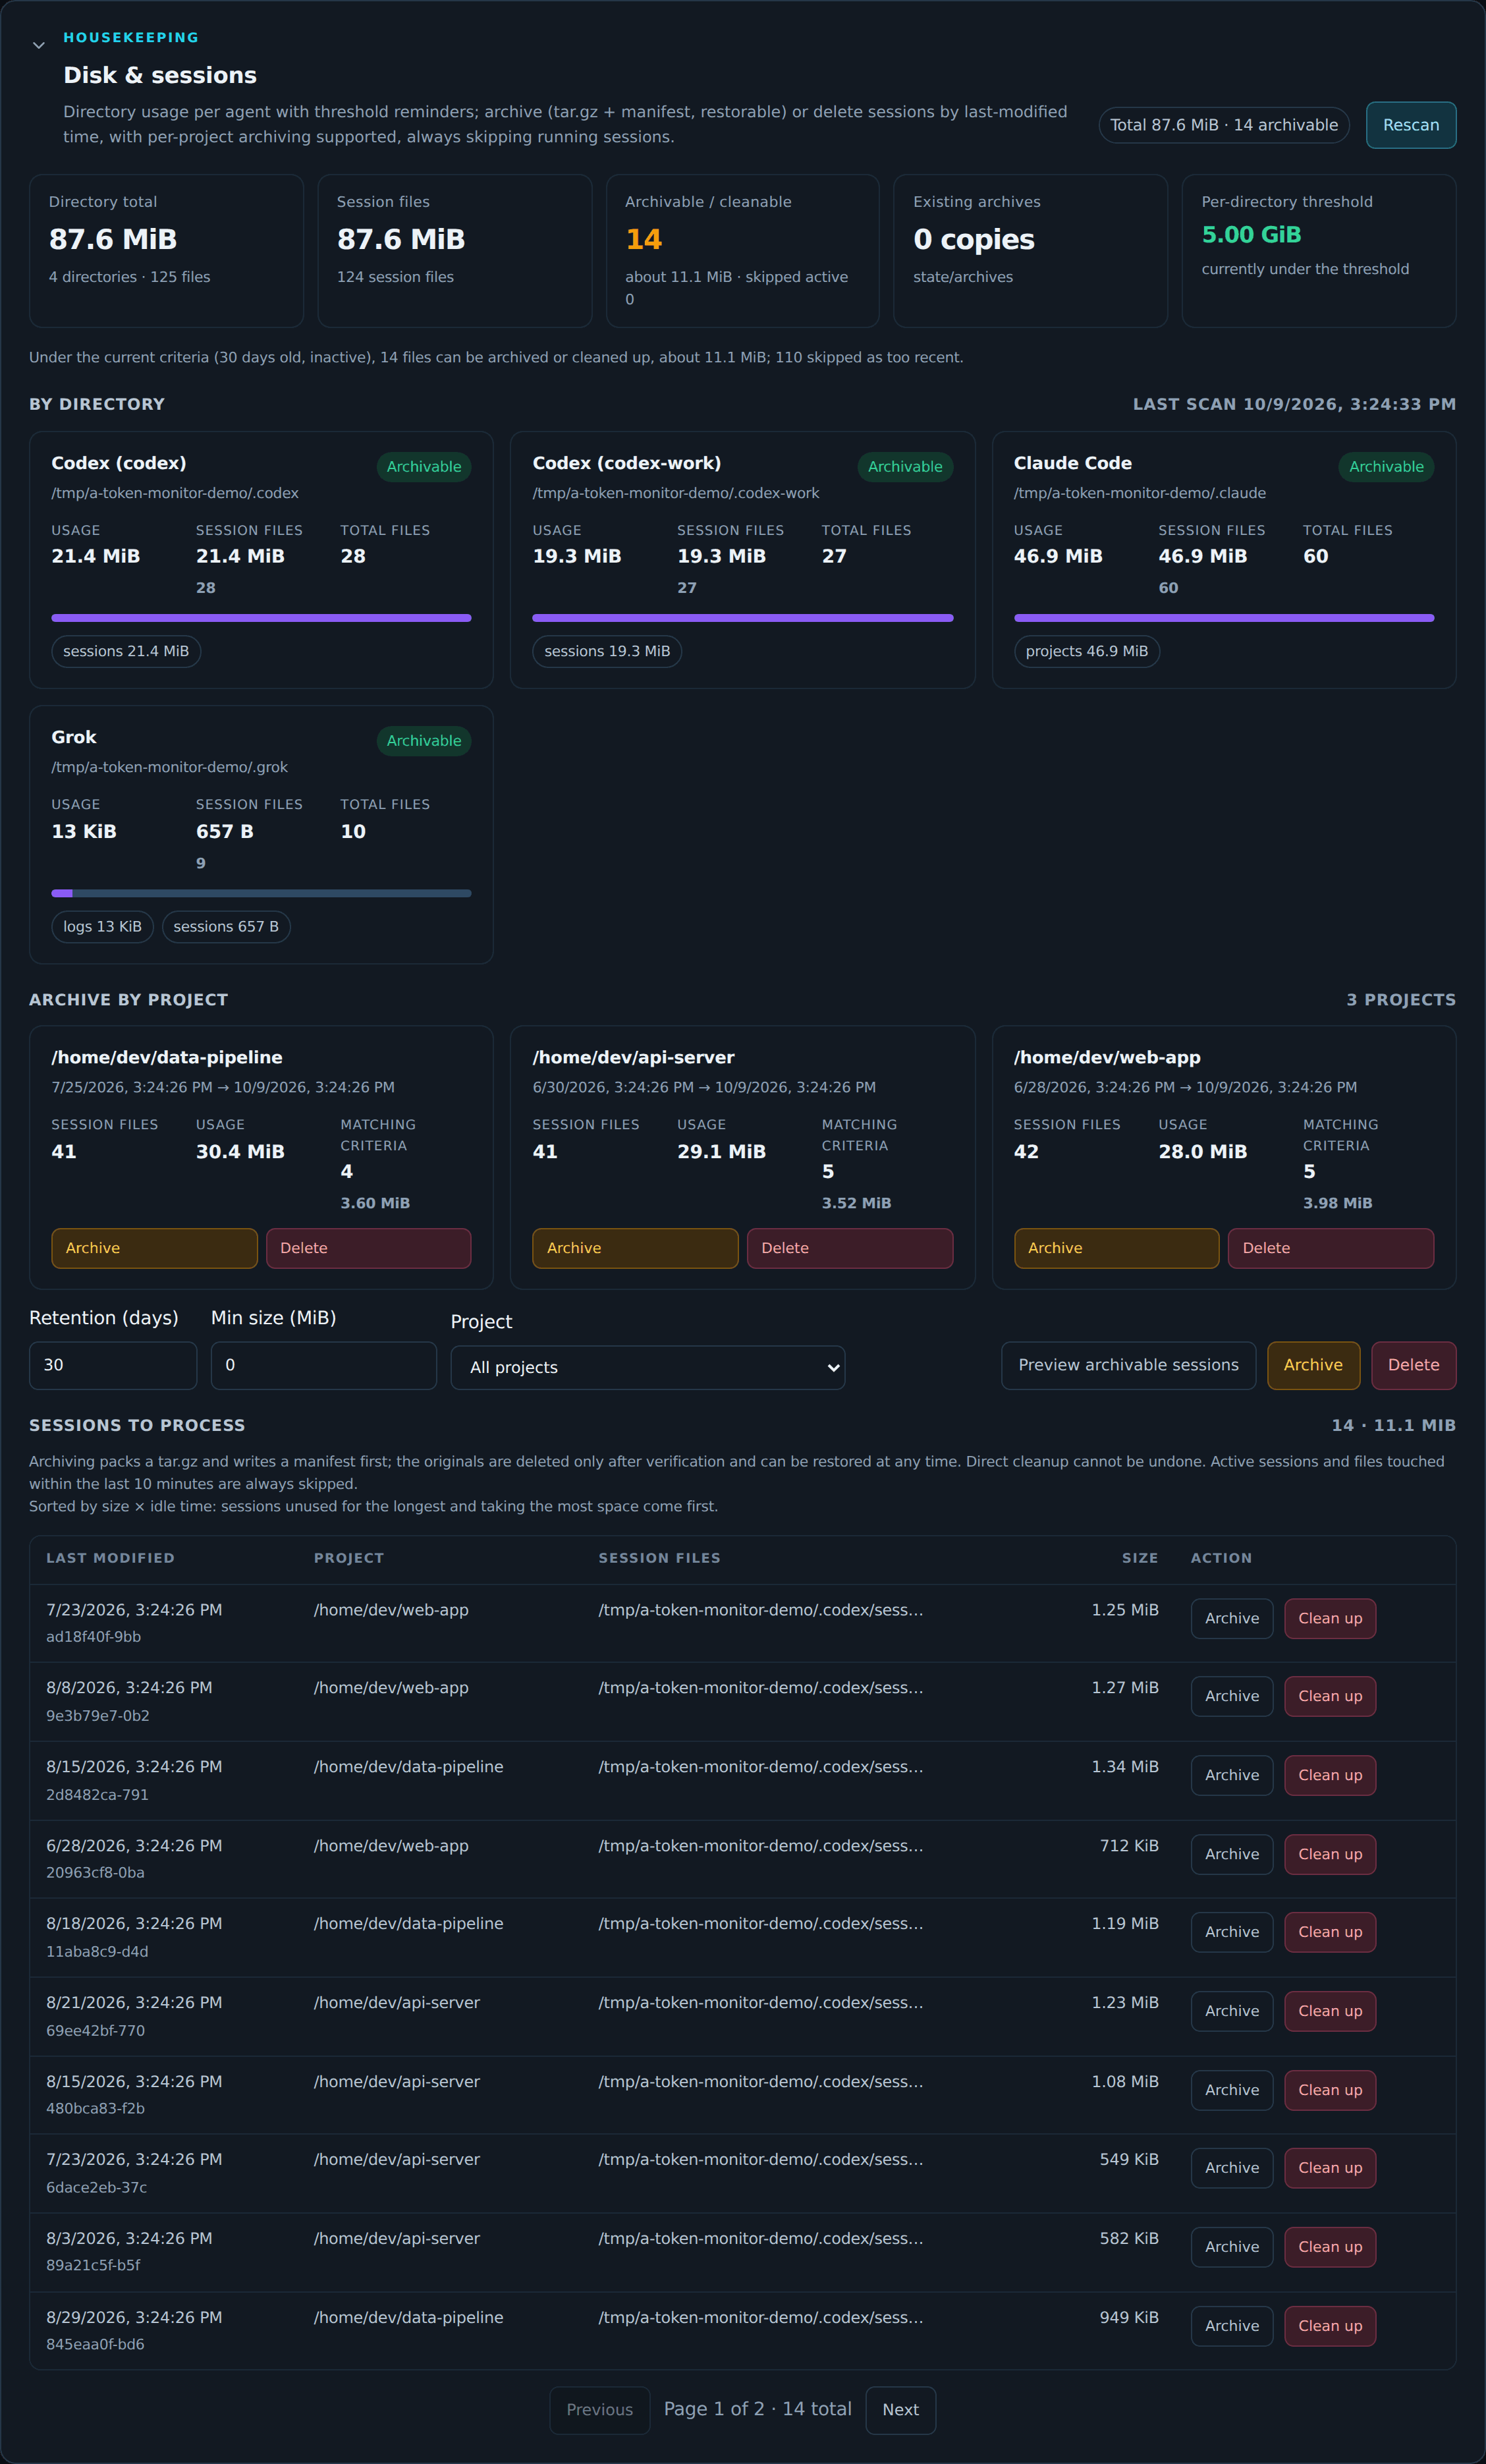Clean up session 480bca83-f2b

(x=1329, y=2090)
